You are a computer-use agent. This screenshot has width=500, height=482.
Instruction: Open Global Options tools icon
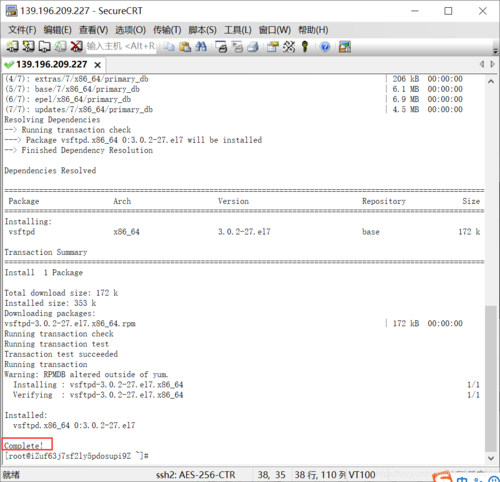click(x=289, y=46)
